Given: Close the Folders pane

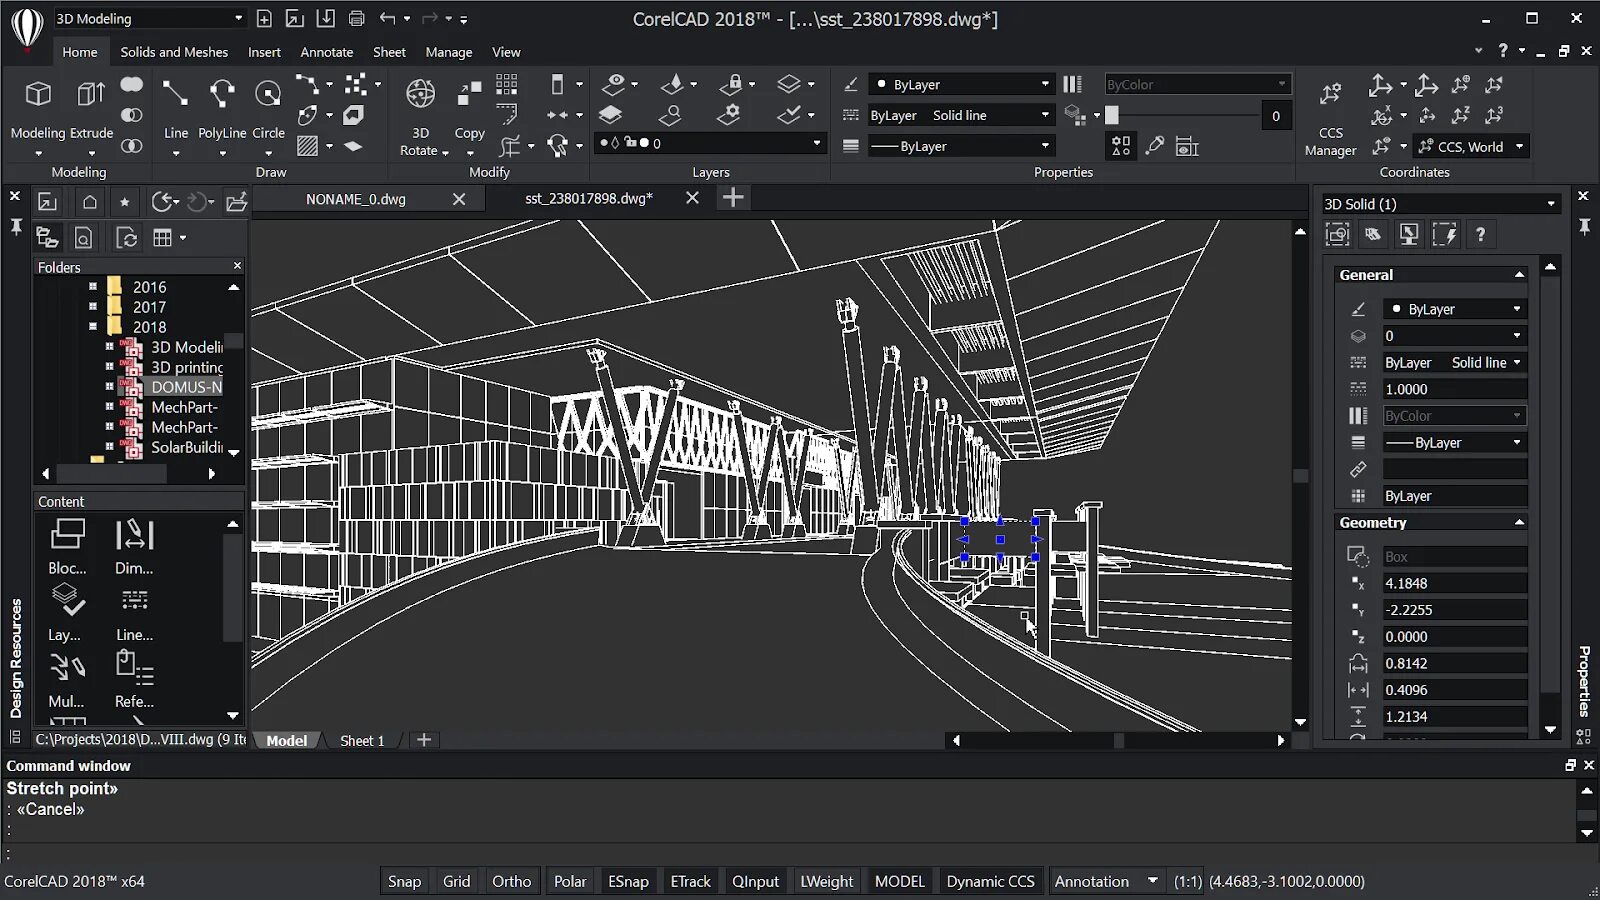Looking at the screenshot, I should (237, 266).
